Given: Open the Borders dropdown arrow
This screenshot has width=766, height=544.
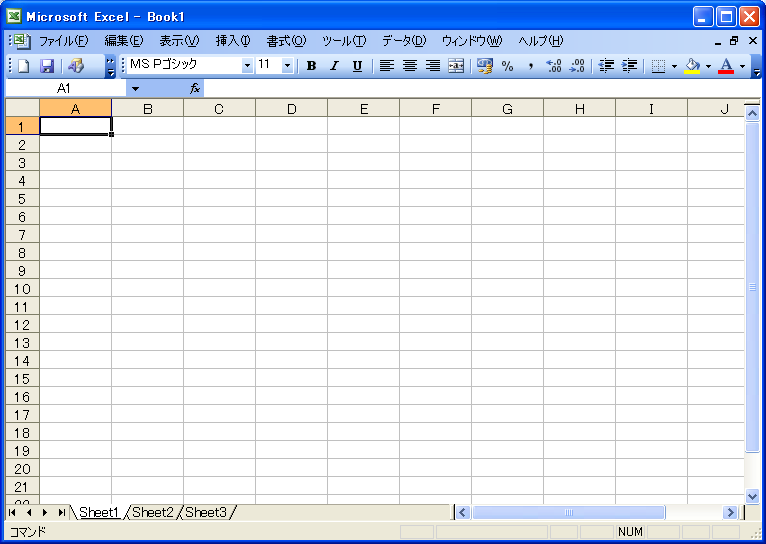Looking at the screenshot, I should pos(674,66).
